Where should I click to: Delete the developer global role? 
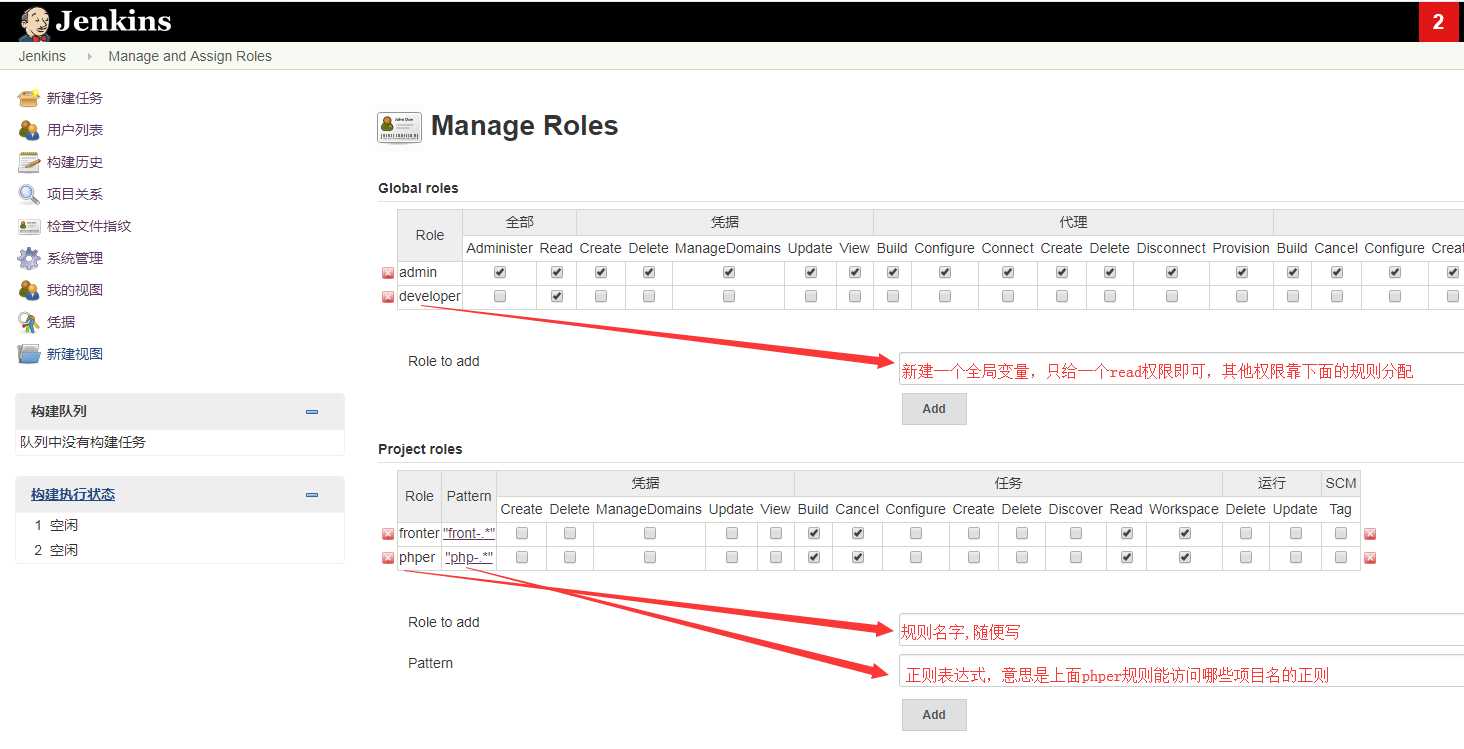(388, 297)
